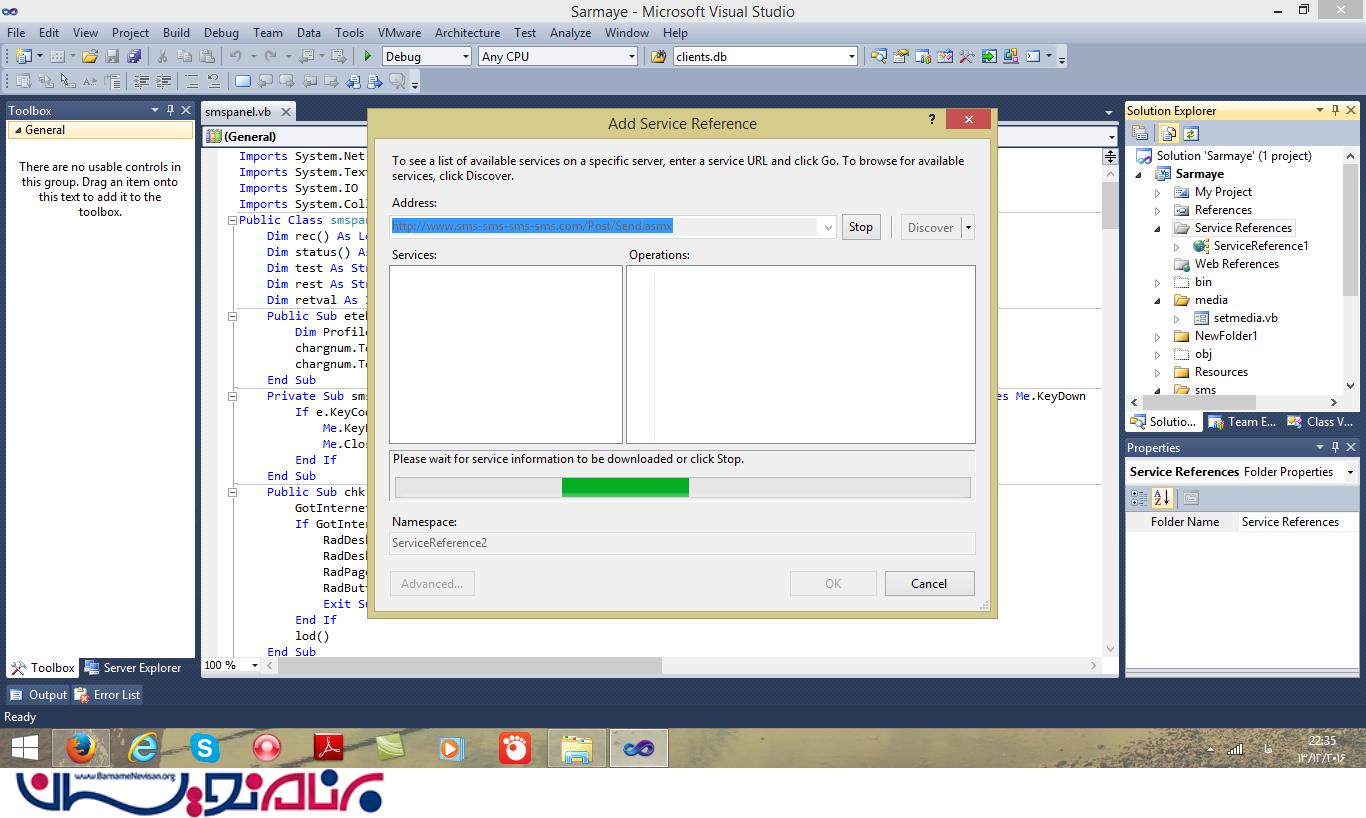This screenshot has height=818, width=1366.
Task: Toggle Show All Files in Solution Explorer
Action: coord(1168,133)
